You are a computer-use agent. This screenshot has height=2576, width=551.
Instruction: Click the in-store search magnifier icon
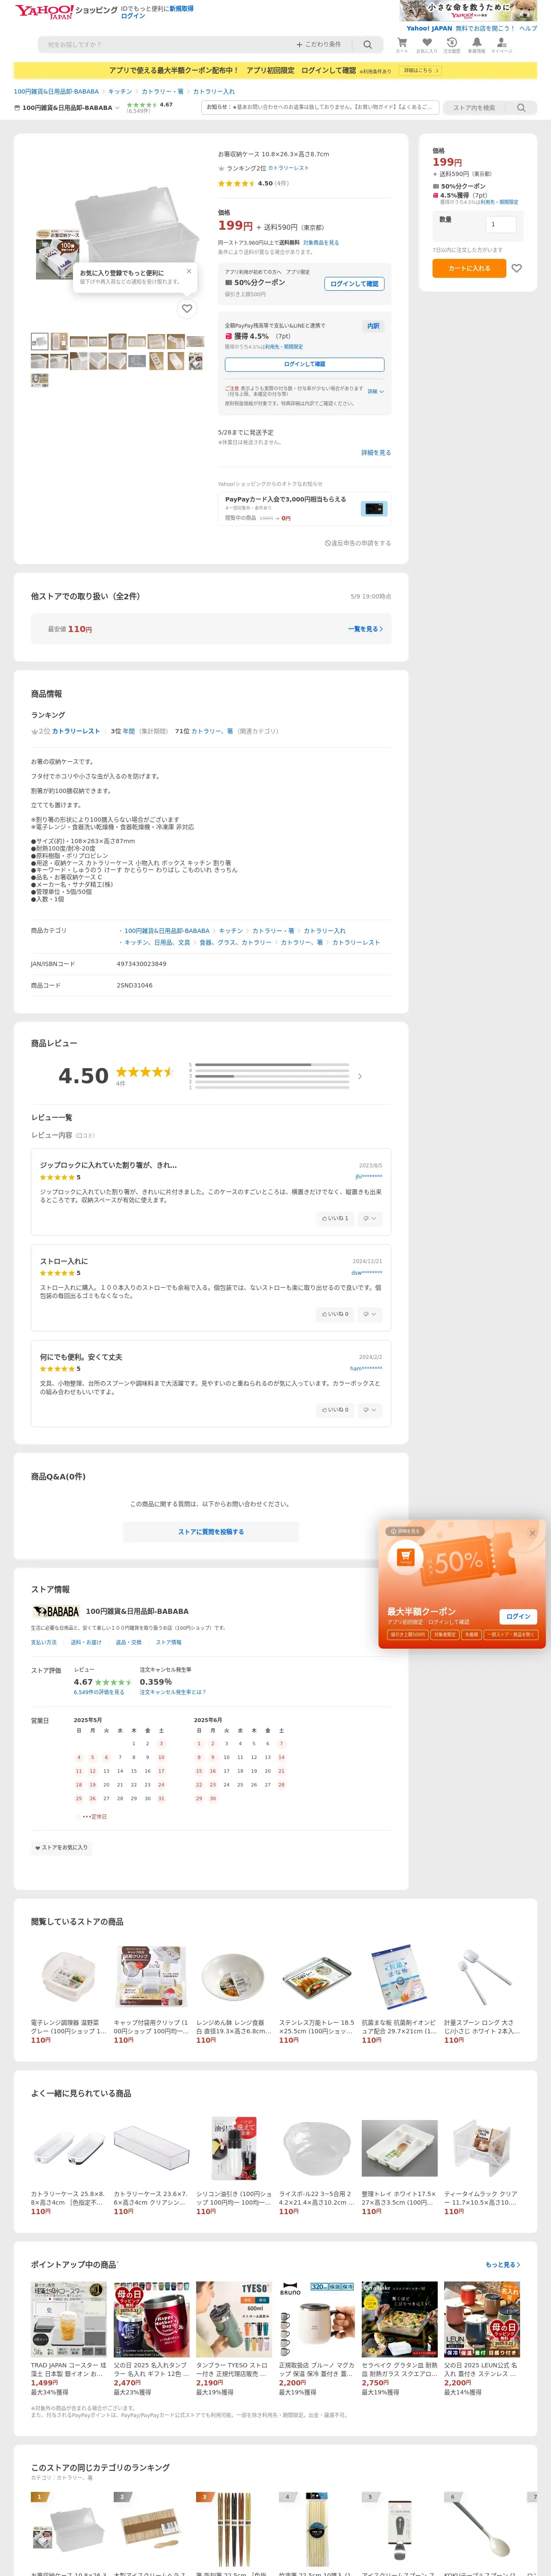[521, 108]
